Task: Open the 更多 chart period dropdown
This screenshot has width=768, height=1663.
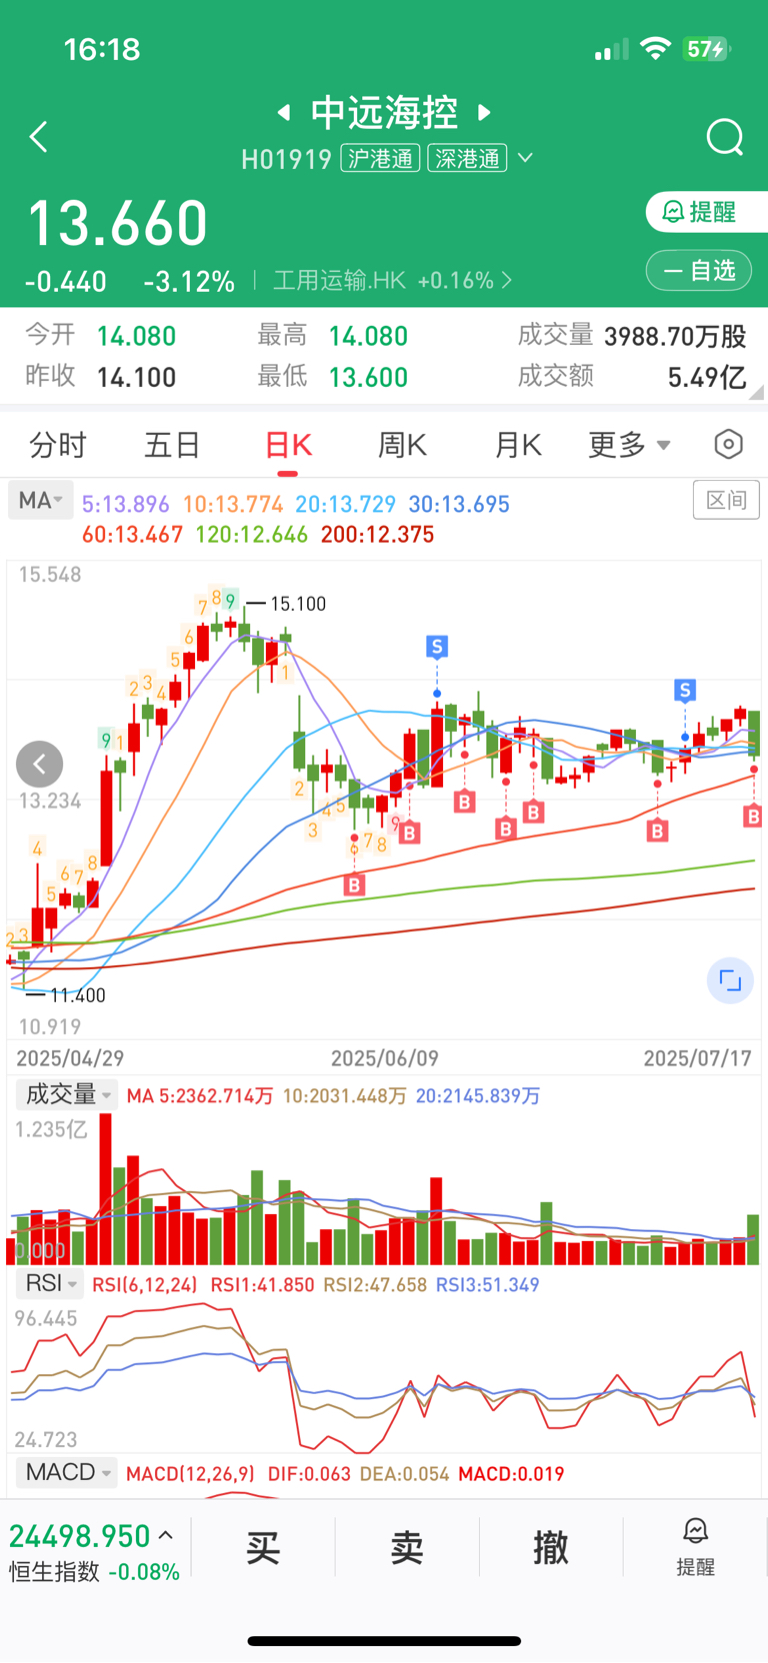Action: (629, 445)
